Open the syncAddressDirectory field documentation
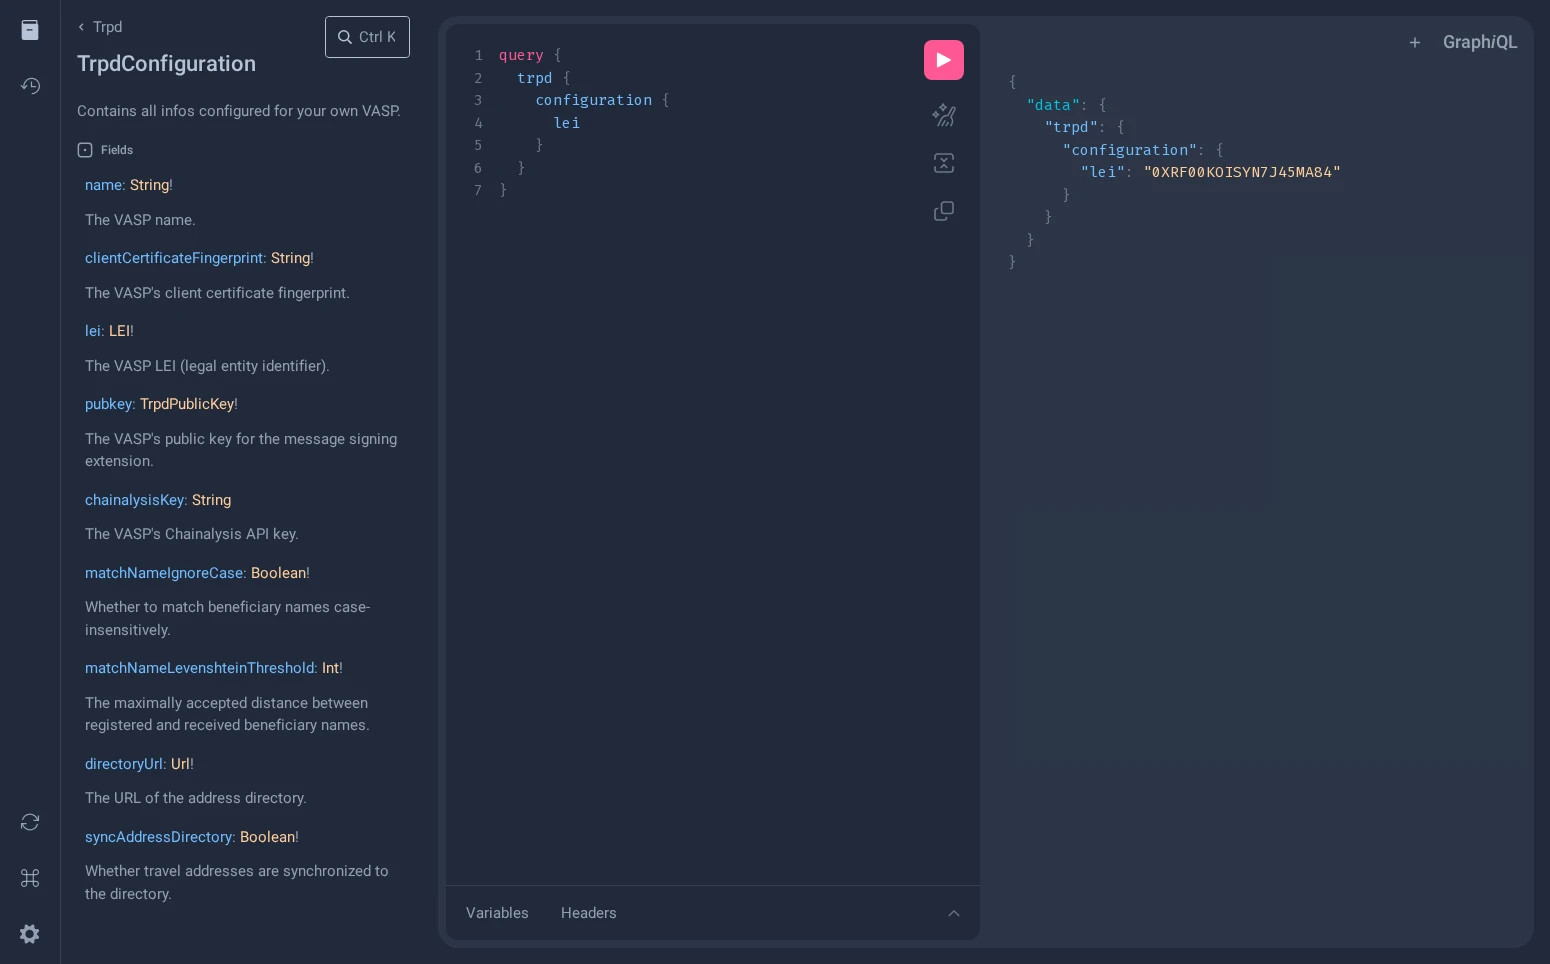Screen dimensions: 1550x964 click(159, 837)
